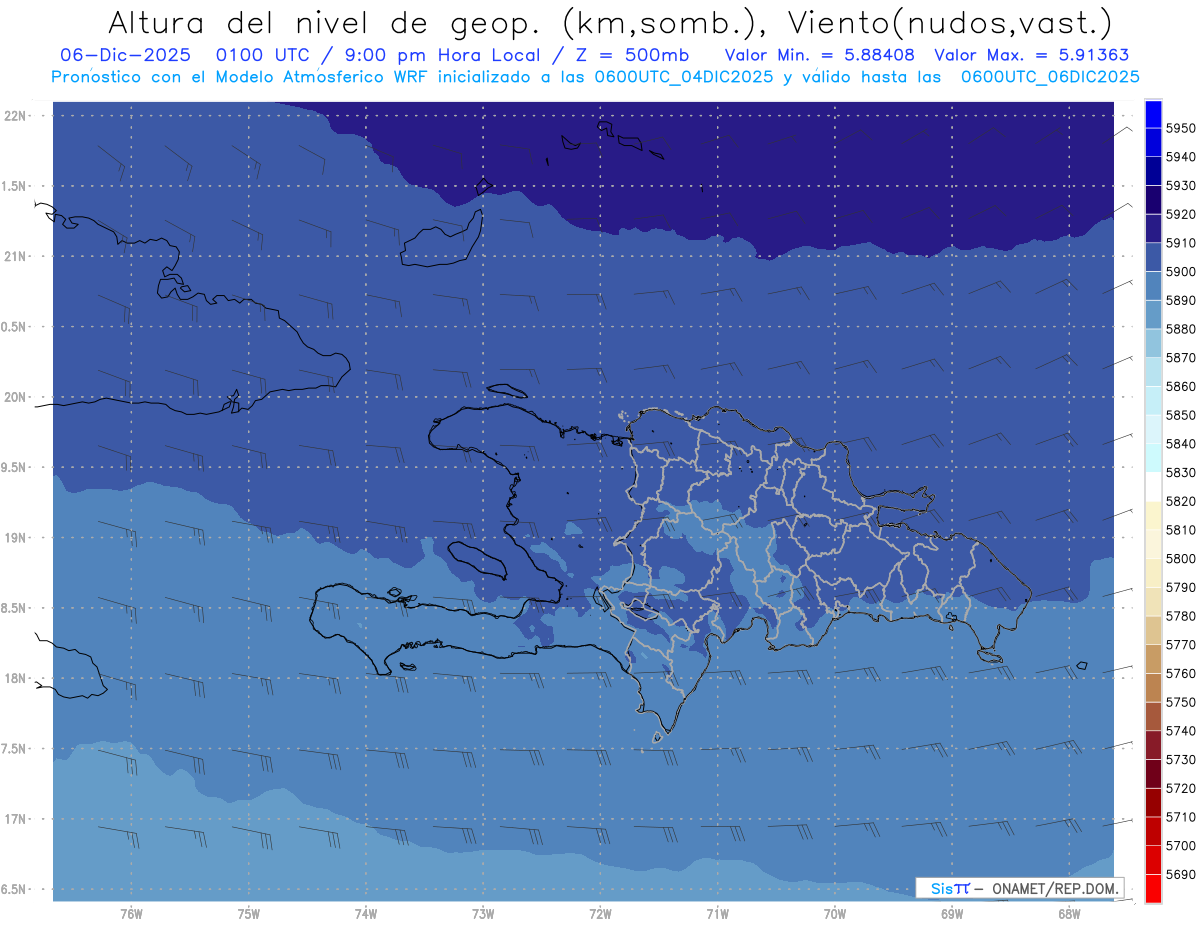Screen dimensions: 1200x927
Task: Click the latitude label 17N
Action: click(16, 819)
